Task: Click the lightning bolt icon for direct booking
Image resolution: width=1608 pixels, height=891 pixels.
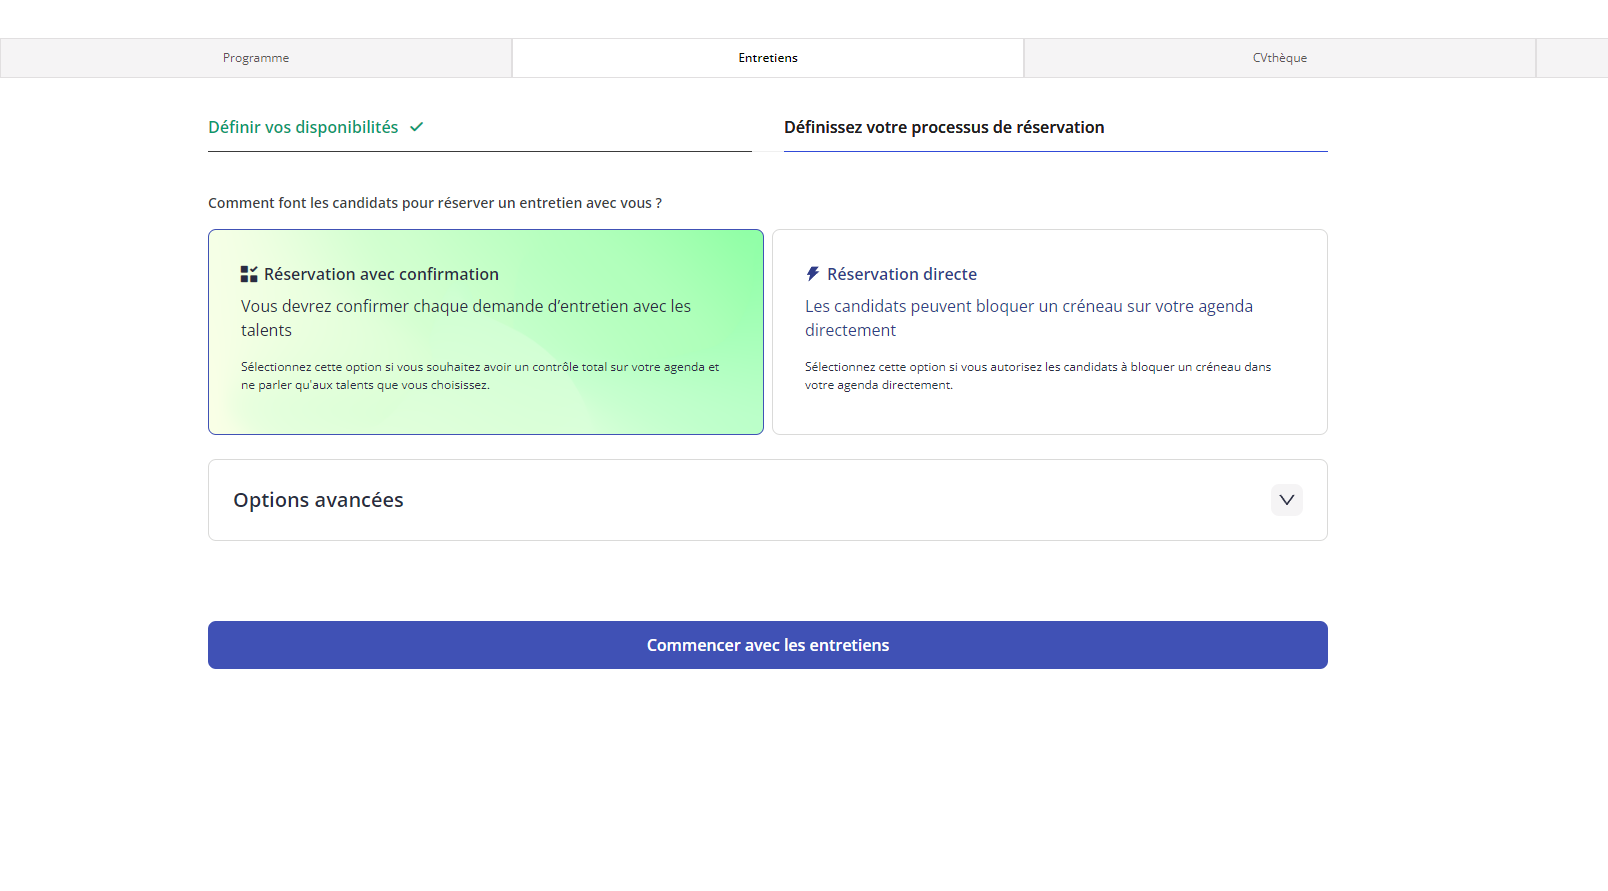Action: 813,274
